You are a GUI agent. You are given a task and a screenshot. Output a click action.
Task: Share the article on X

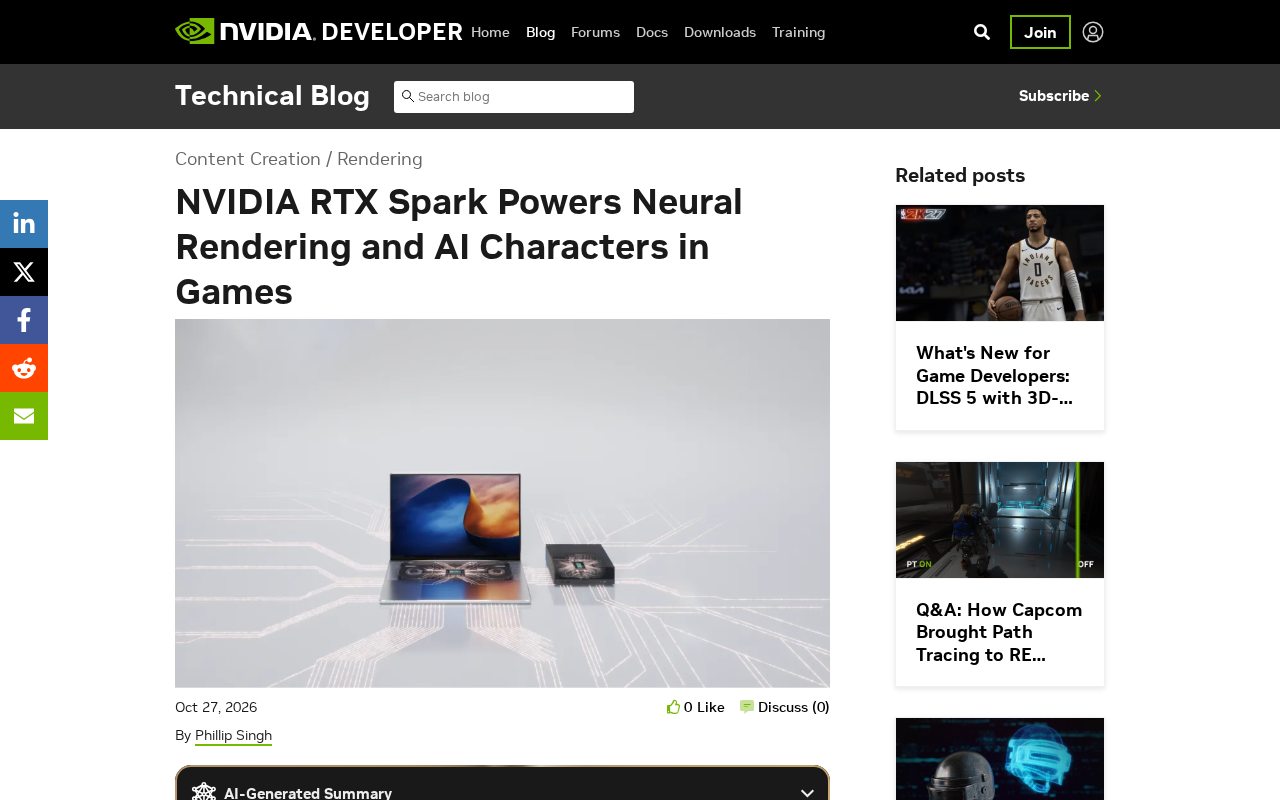point(24,272)
